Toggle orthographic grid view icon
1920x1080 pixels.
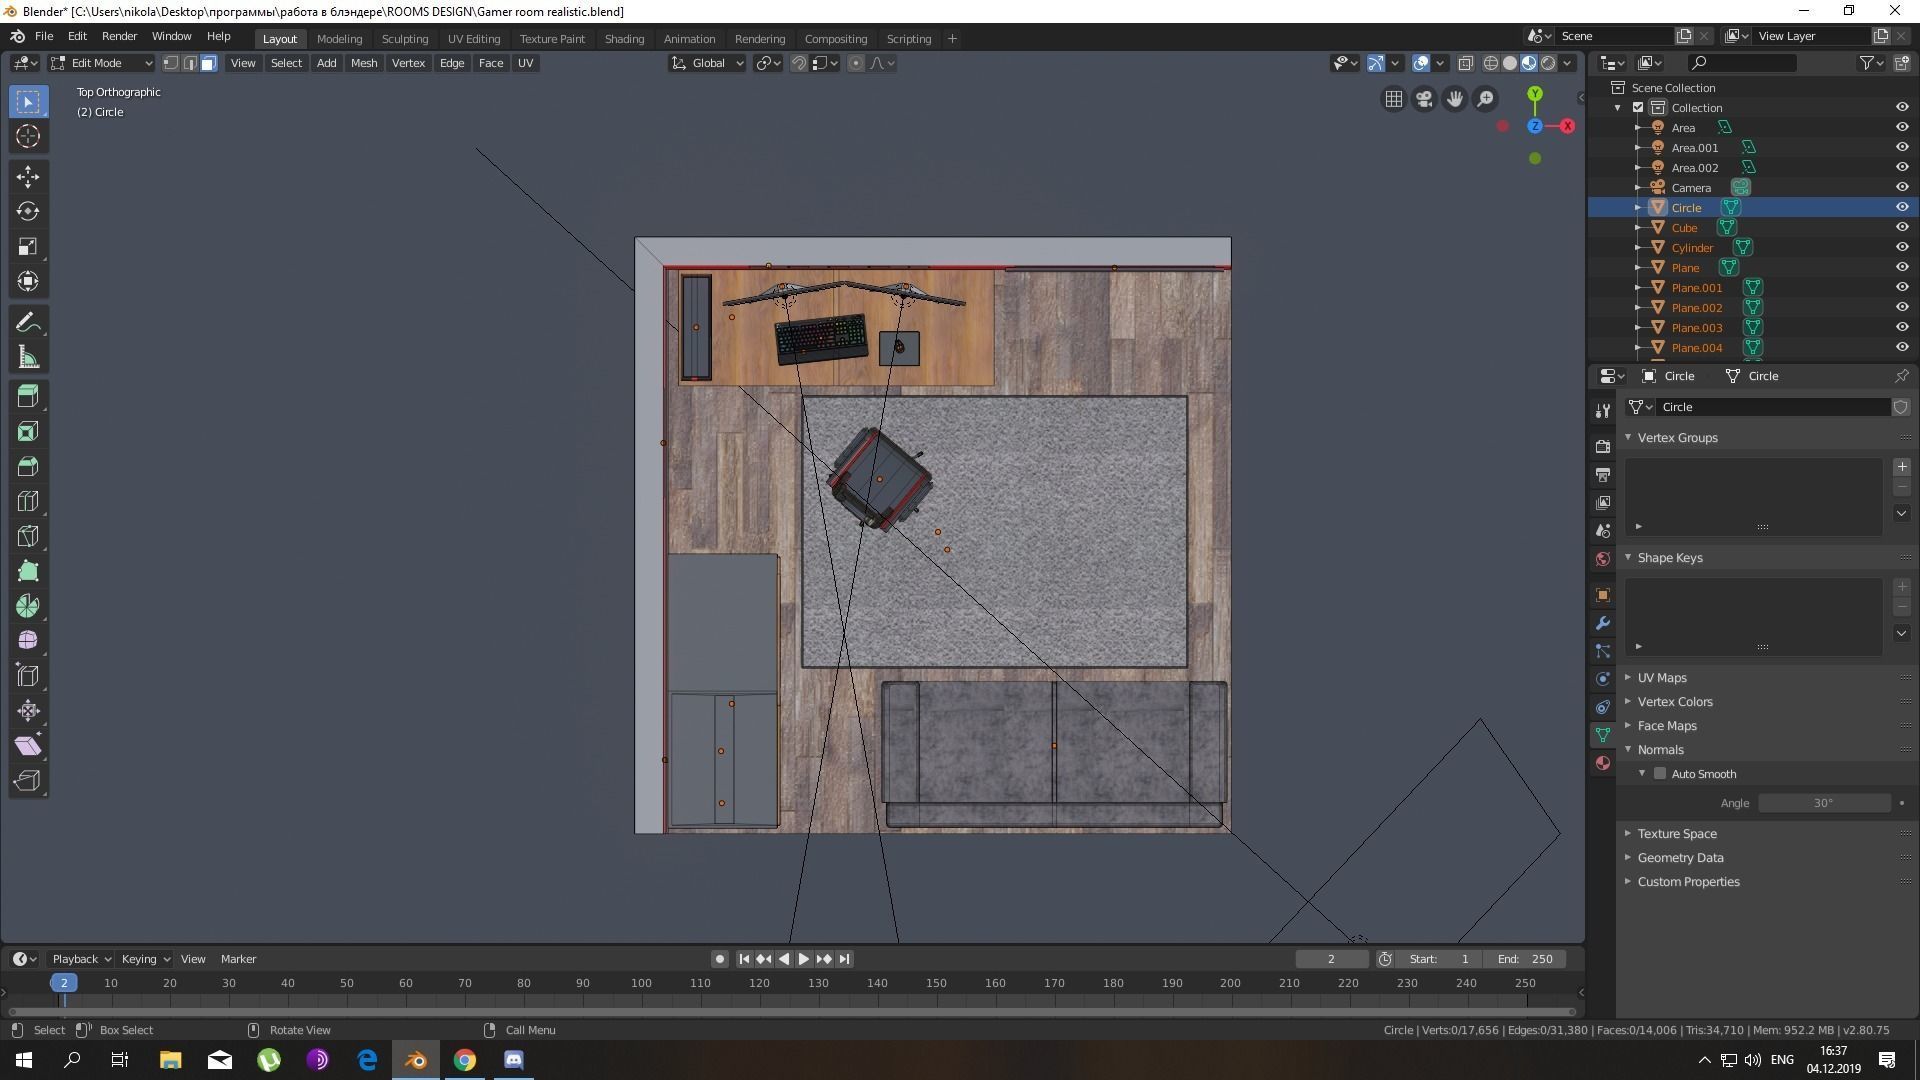coord(1393,99)
